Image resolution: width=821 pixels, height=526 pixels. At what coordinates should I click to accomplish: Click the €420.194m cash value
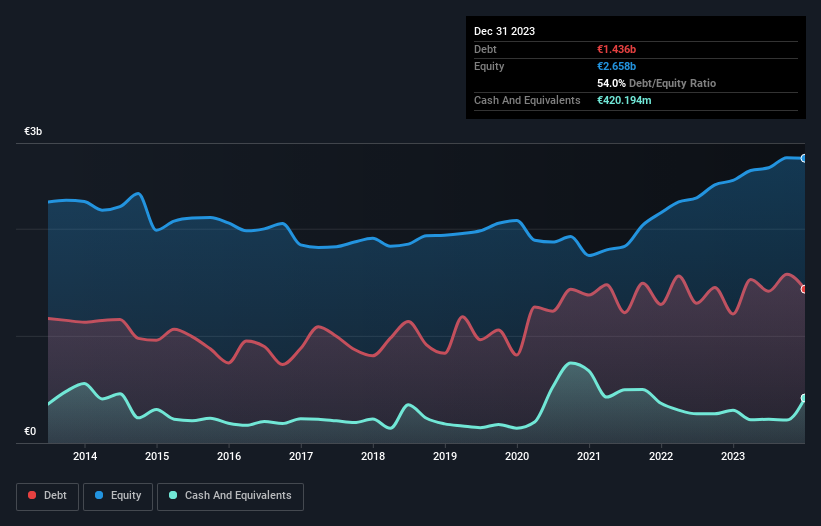[624, 100]
